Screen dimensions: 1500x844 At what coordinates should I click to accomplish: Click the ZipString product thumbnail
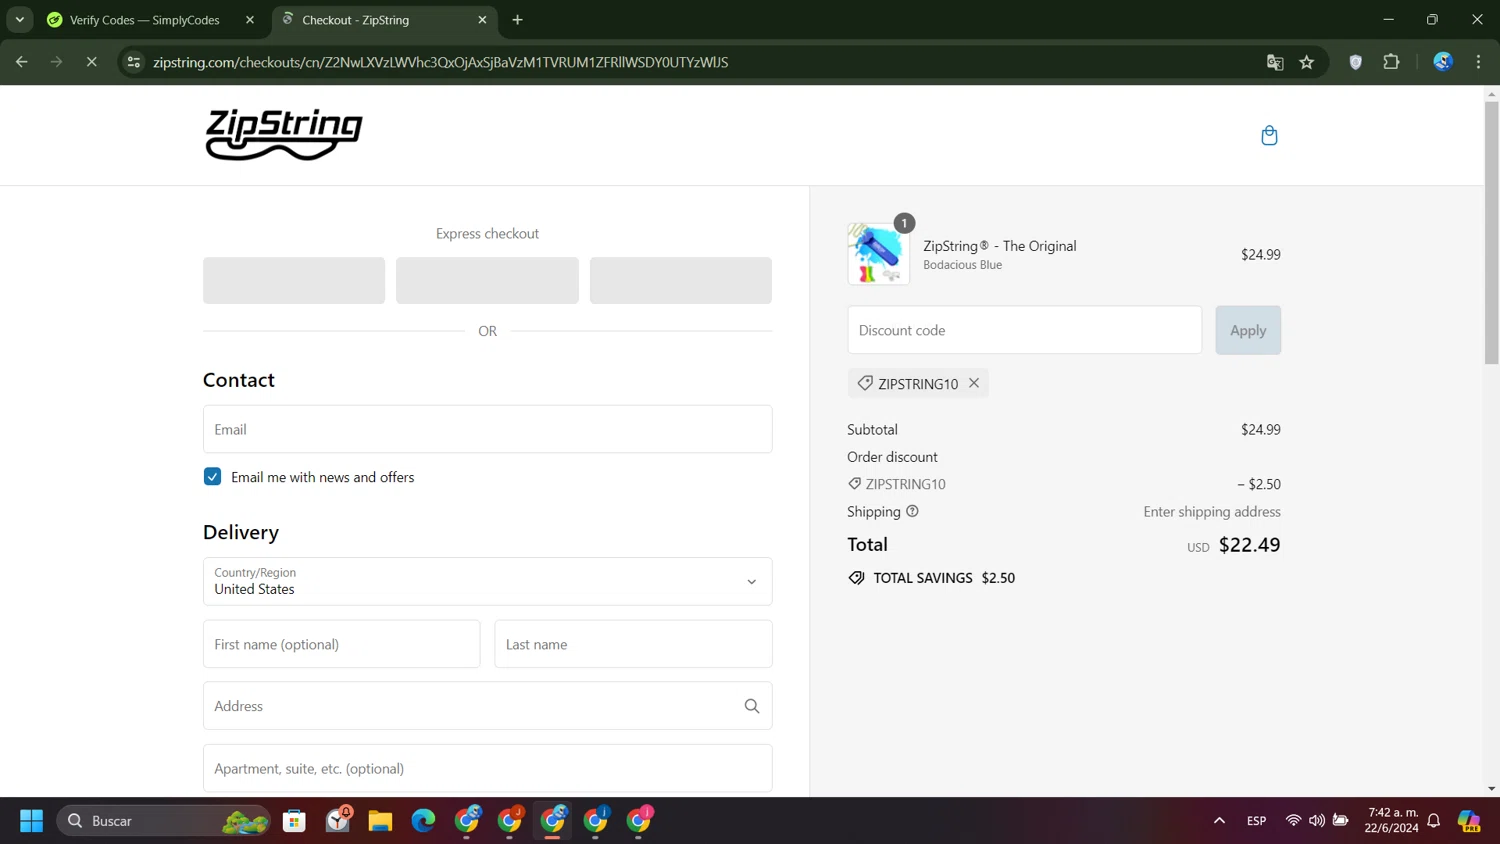pyautogui.click(x=878, y=255)
